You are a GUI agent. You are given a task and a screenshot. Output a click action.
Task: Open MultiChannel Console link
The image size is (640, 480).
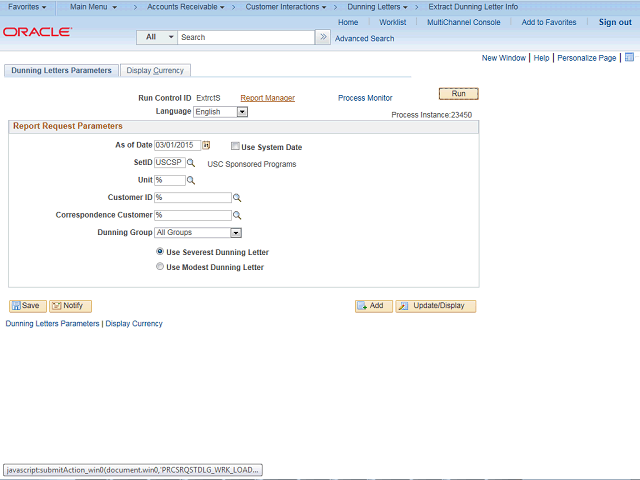463,22
